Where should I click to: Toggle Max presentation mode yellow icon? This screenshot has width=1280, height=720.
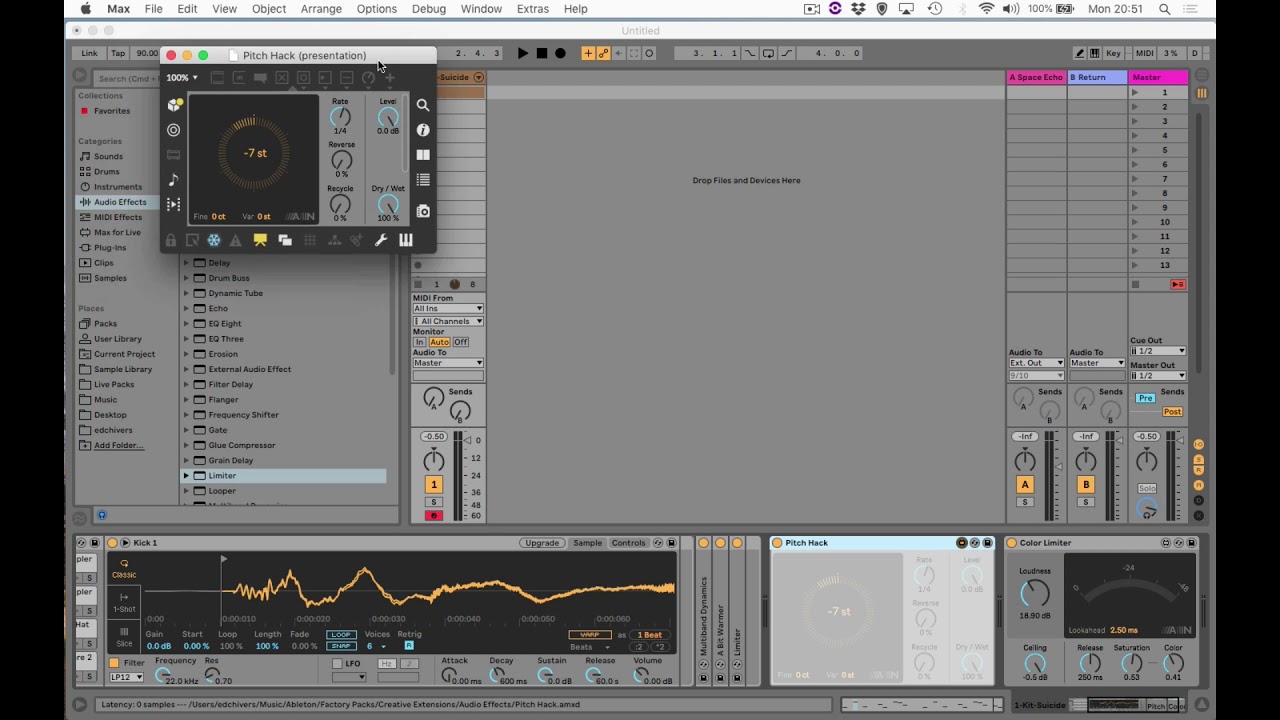pos(260,240)
